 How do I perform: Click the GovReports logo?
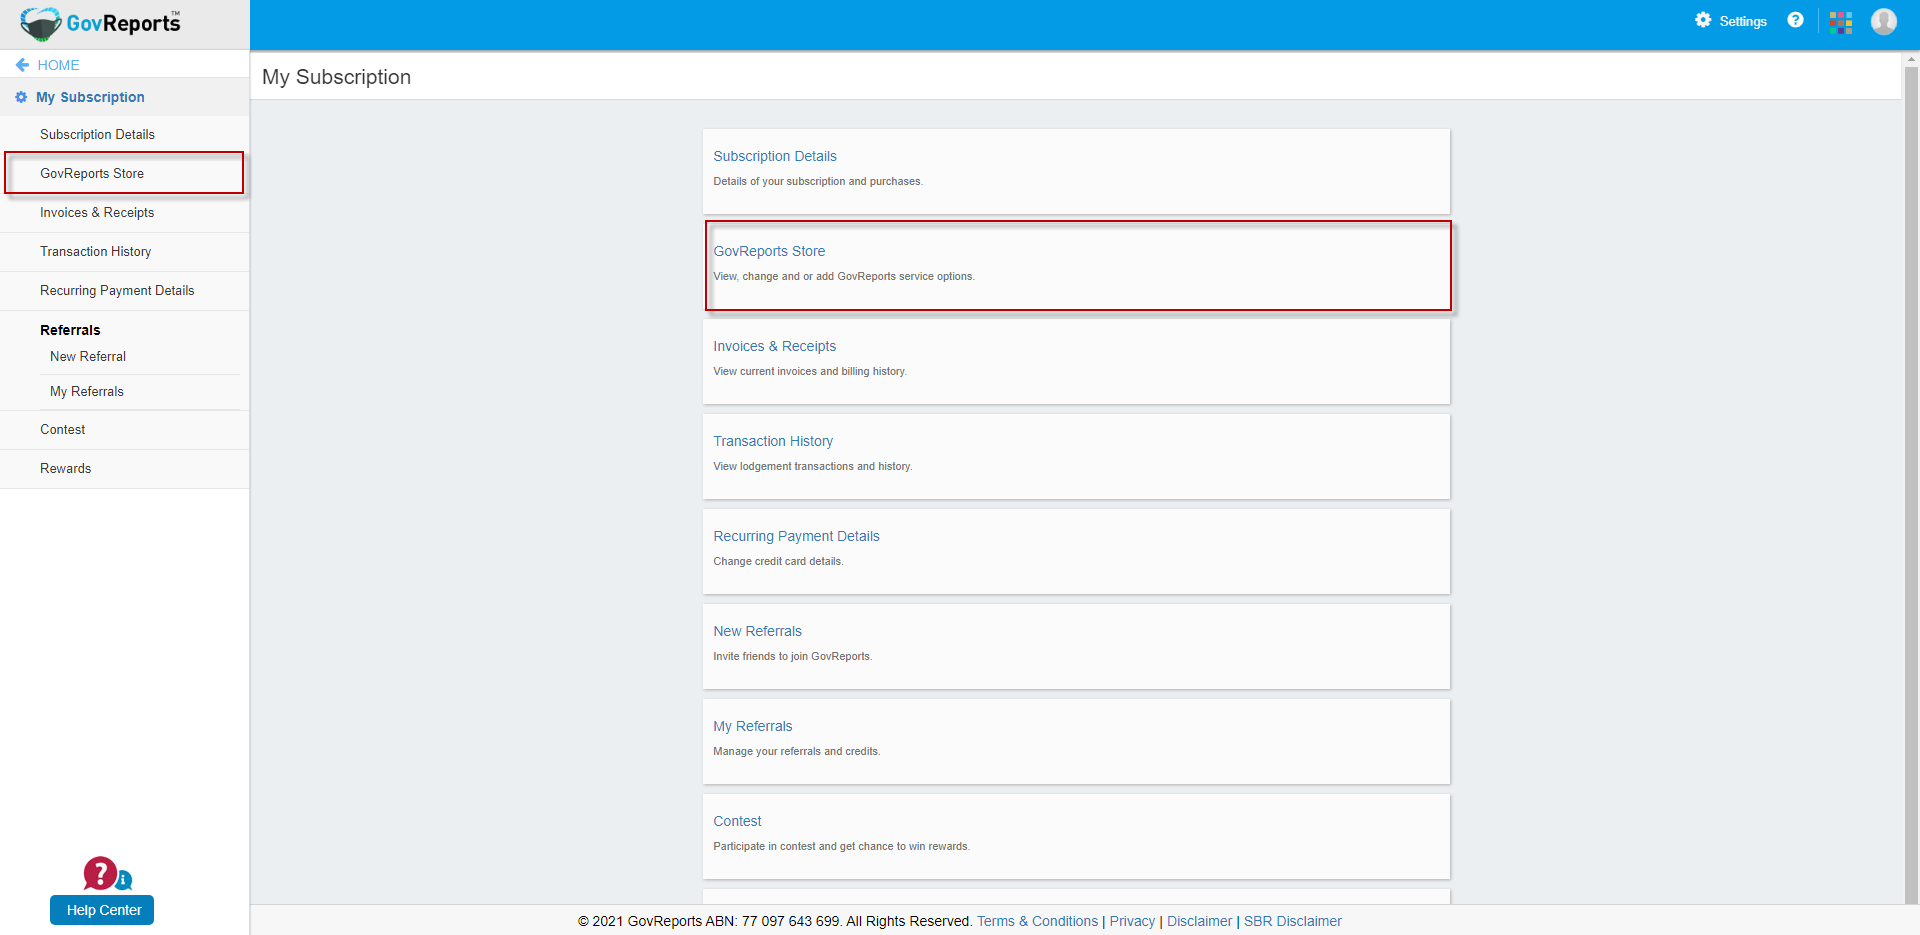[x=100, y=23]
